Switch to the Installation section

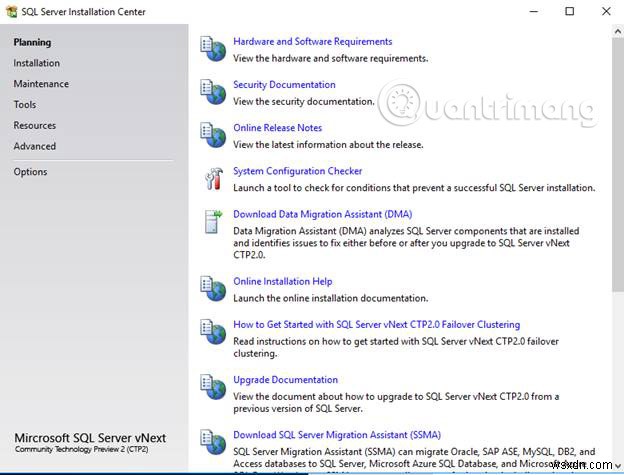click(x=37, y=63)
